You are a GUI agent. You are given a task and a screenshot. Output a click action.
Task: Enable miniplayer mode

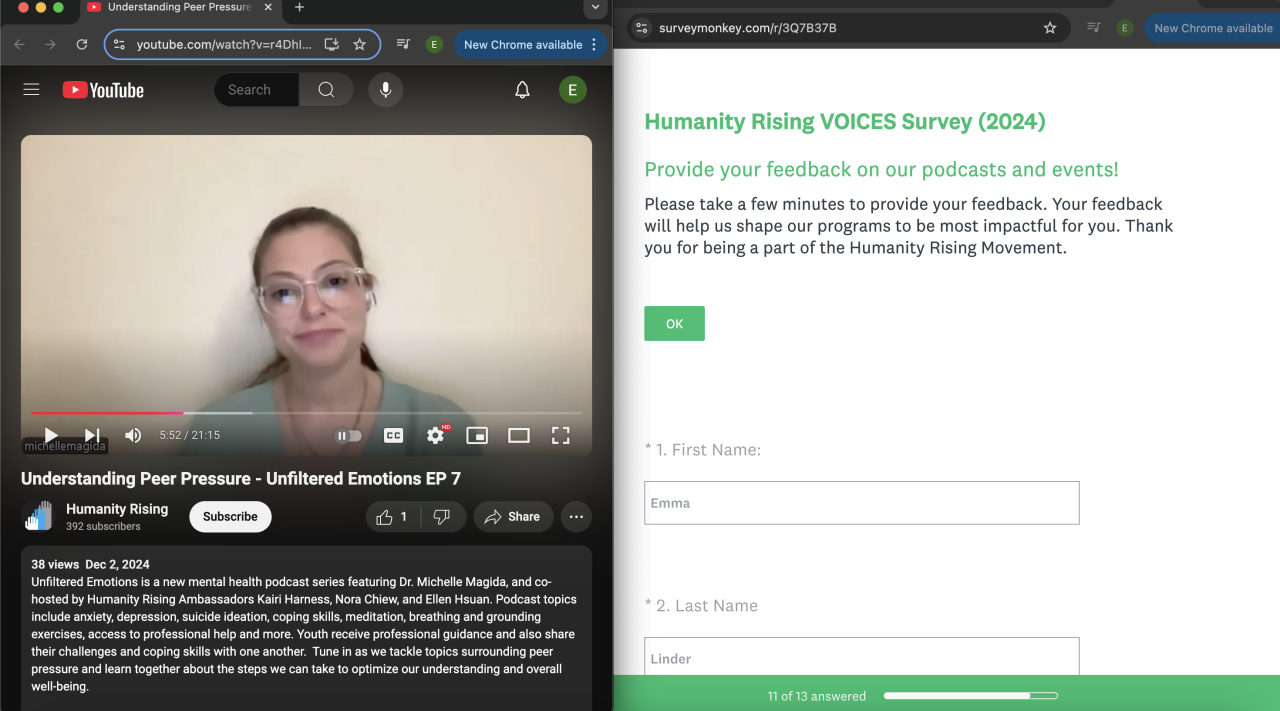(x=477, y=435)
